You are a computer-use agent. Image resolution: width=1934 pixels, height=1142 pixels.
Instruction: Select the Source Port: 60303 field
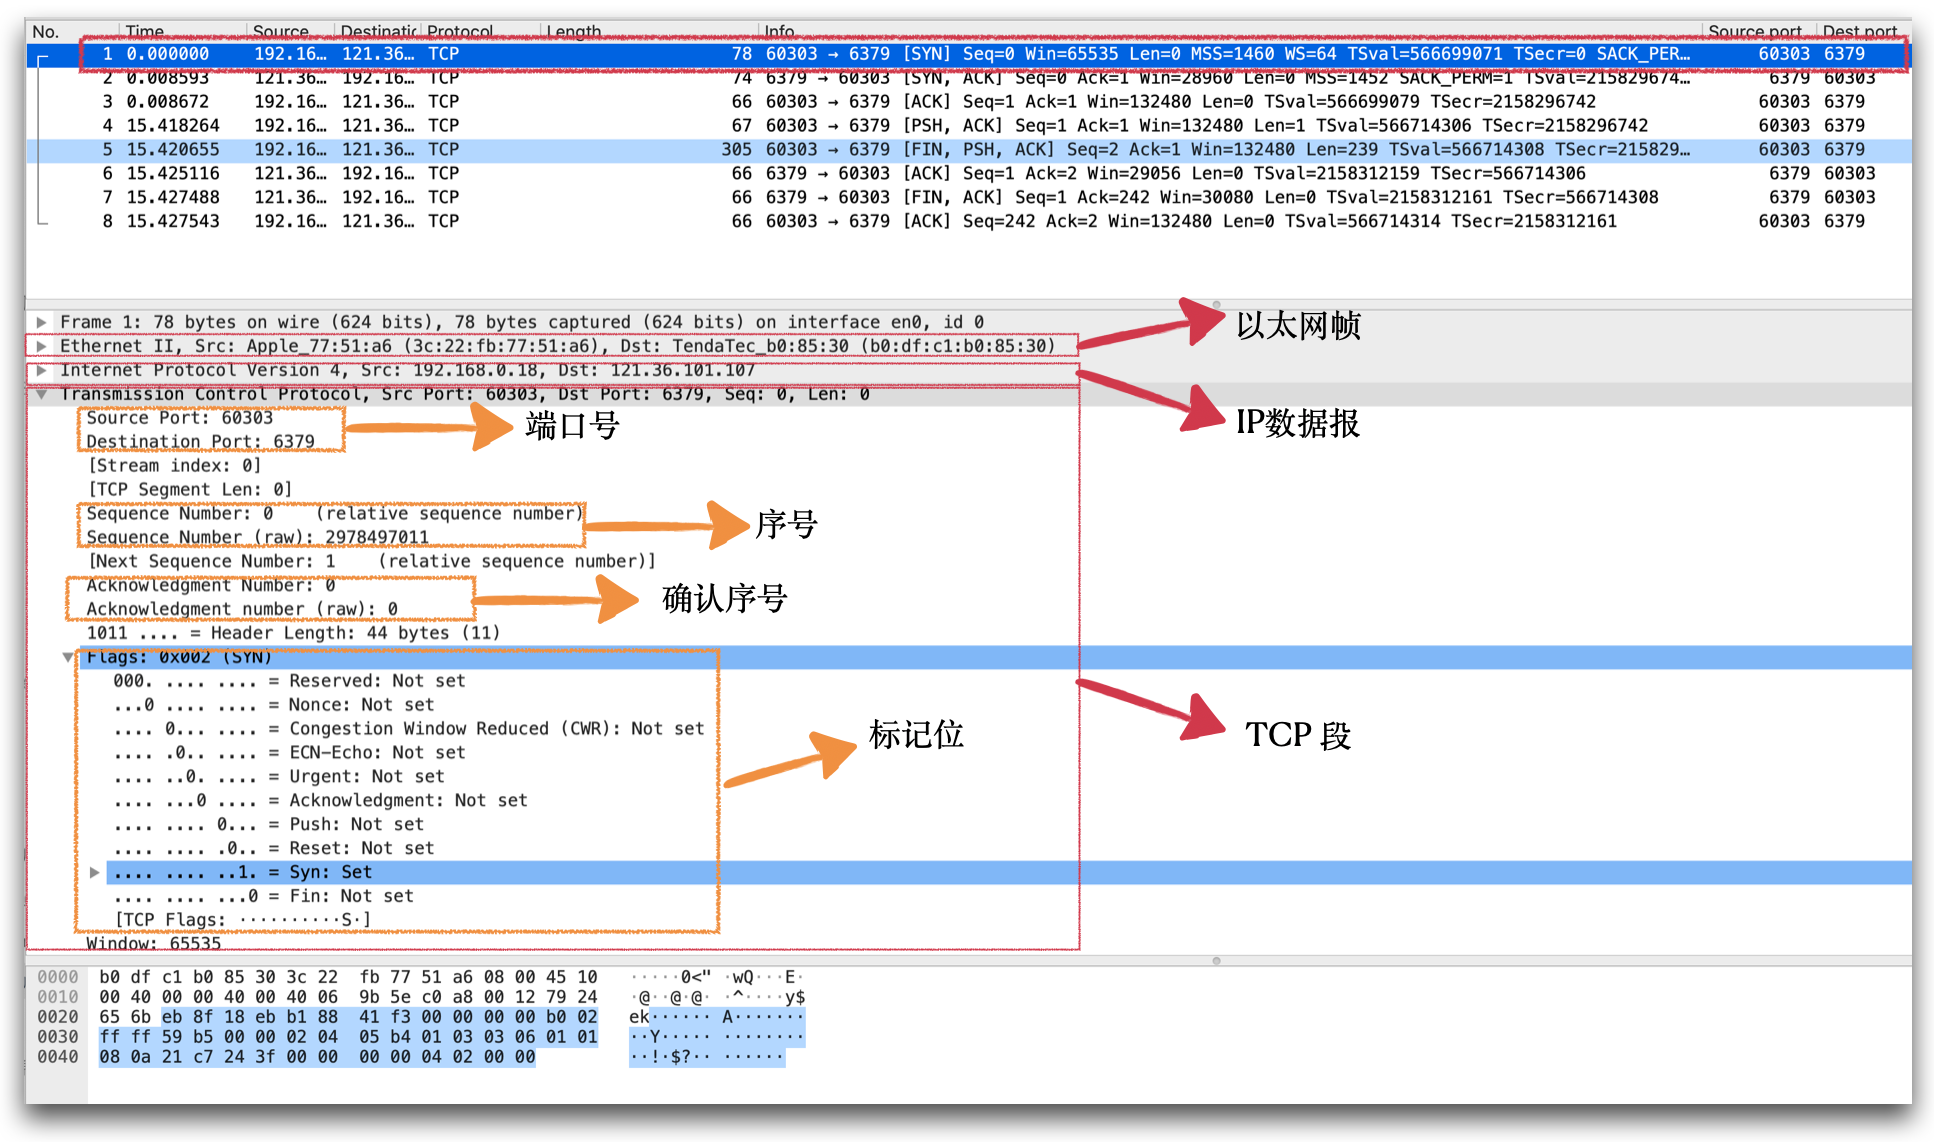[x=180, y=418]
